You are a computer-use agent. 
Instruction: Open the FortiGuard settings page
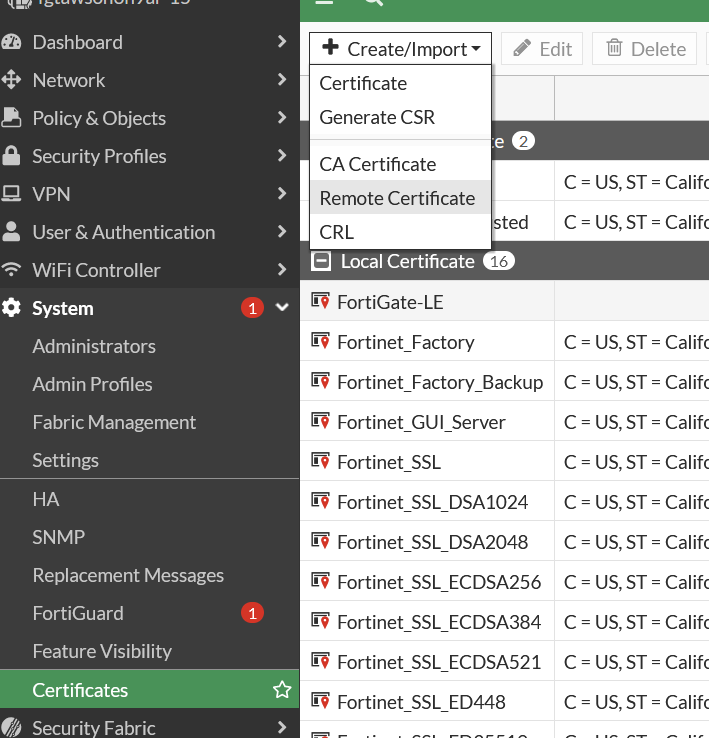(x=78, y=613)
